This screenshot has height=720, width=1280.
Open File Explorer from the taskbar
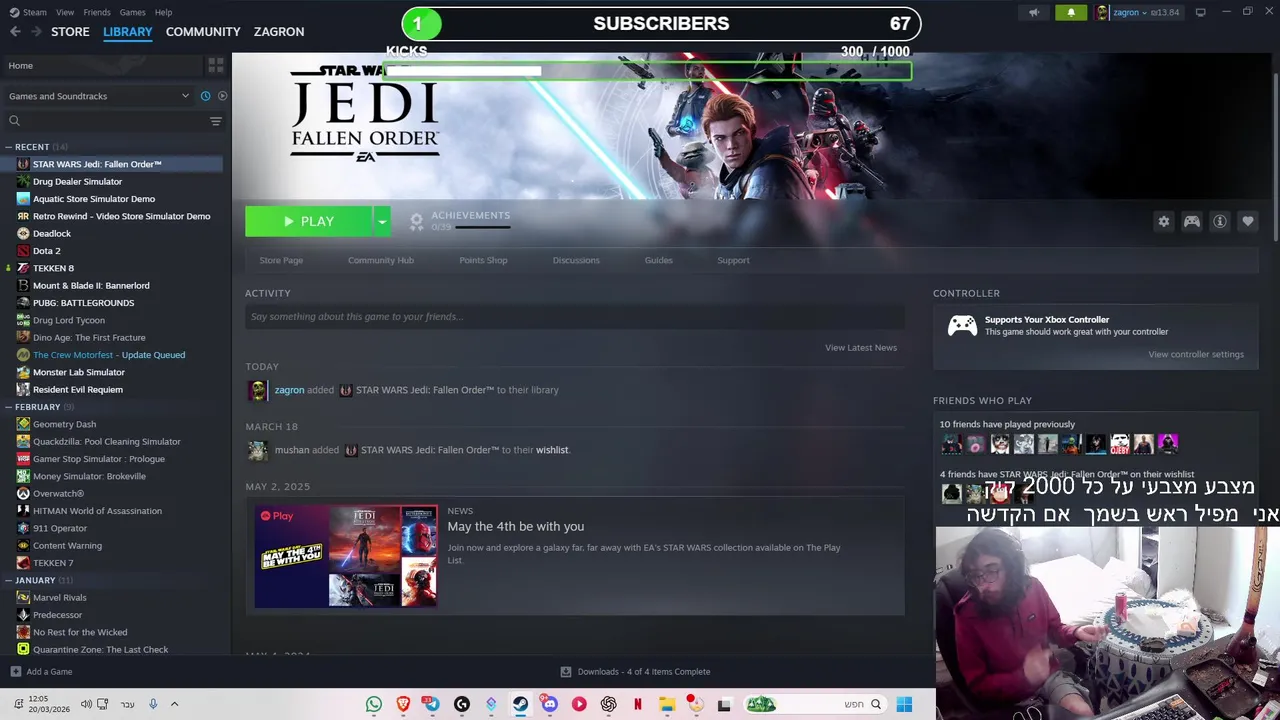[667, 704]
